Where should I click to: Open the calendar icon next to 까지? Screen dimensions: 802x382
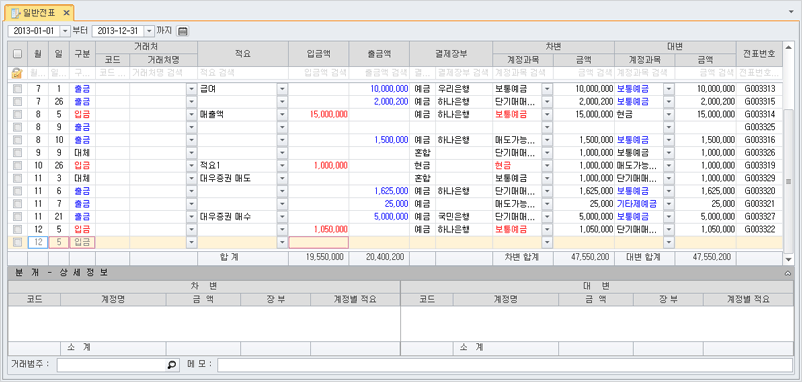(x=183, y=31)
